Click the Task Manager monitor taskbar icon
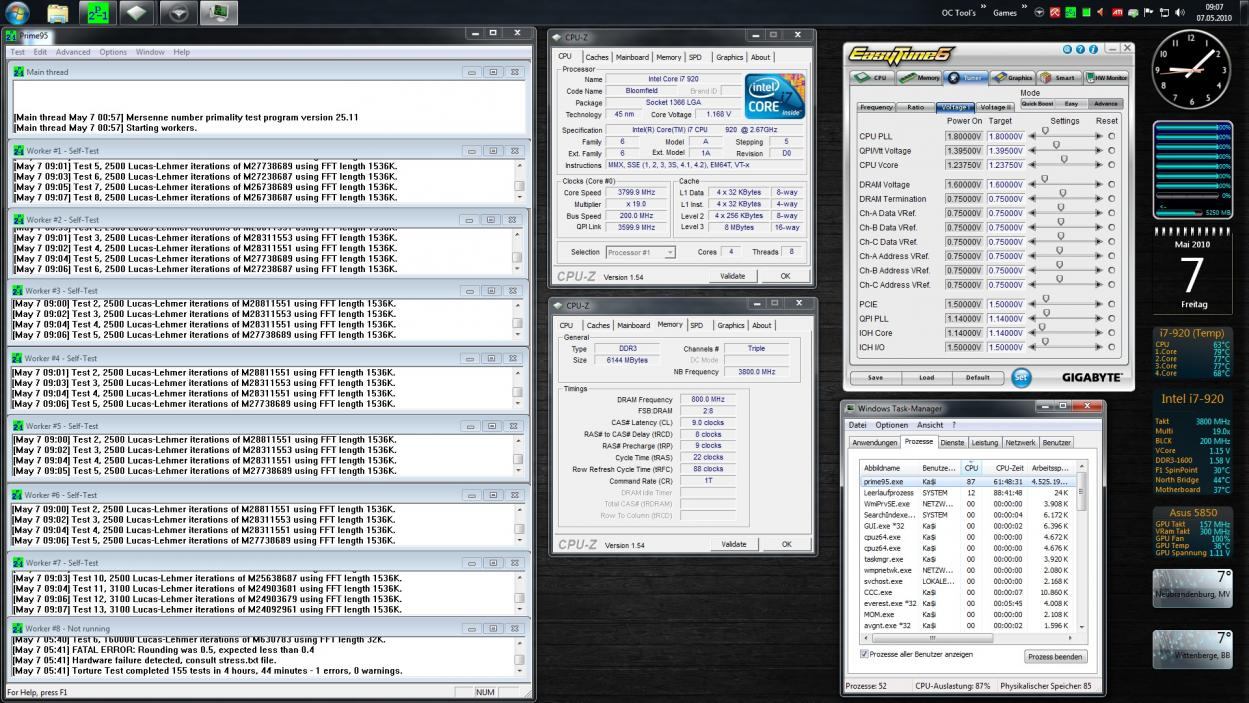Screen dimensions: 1249x703 coord(219,13)
